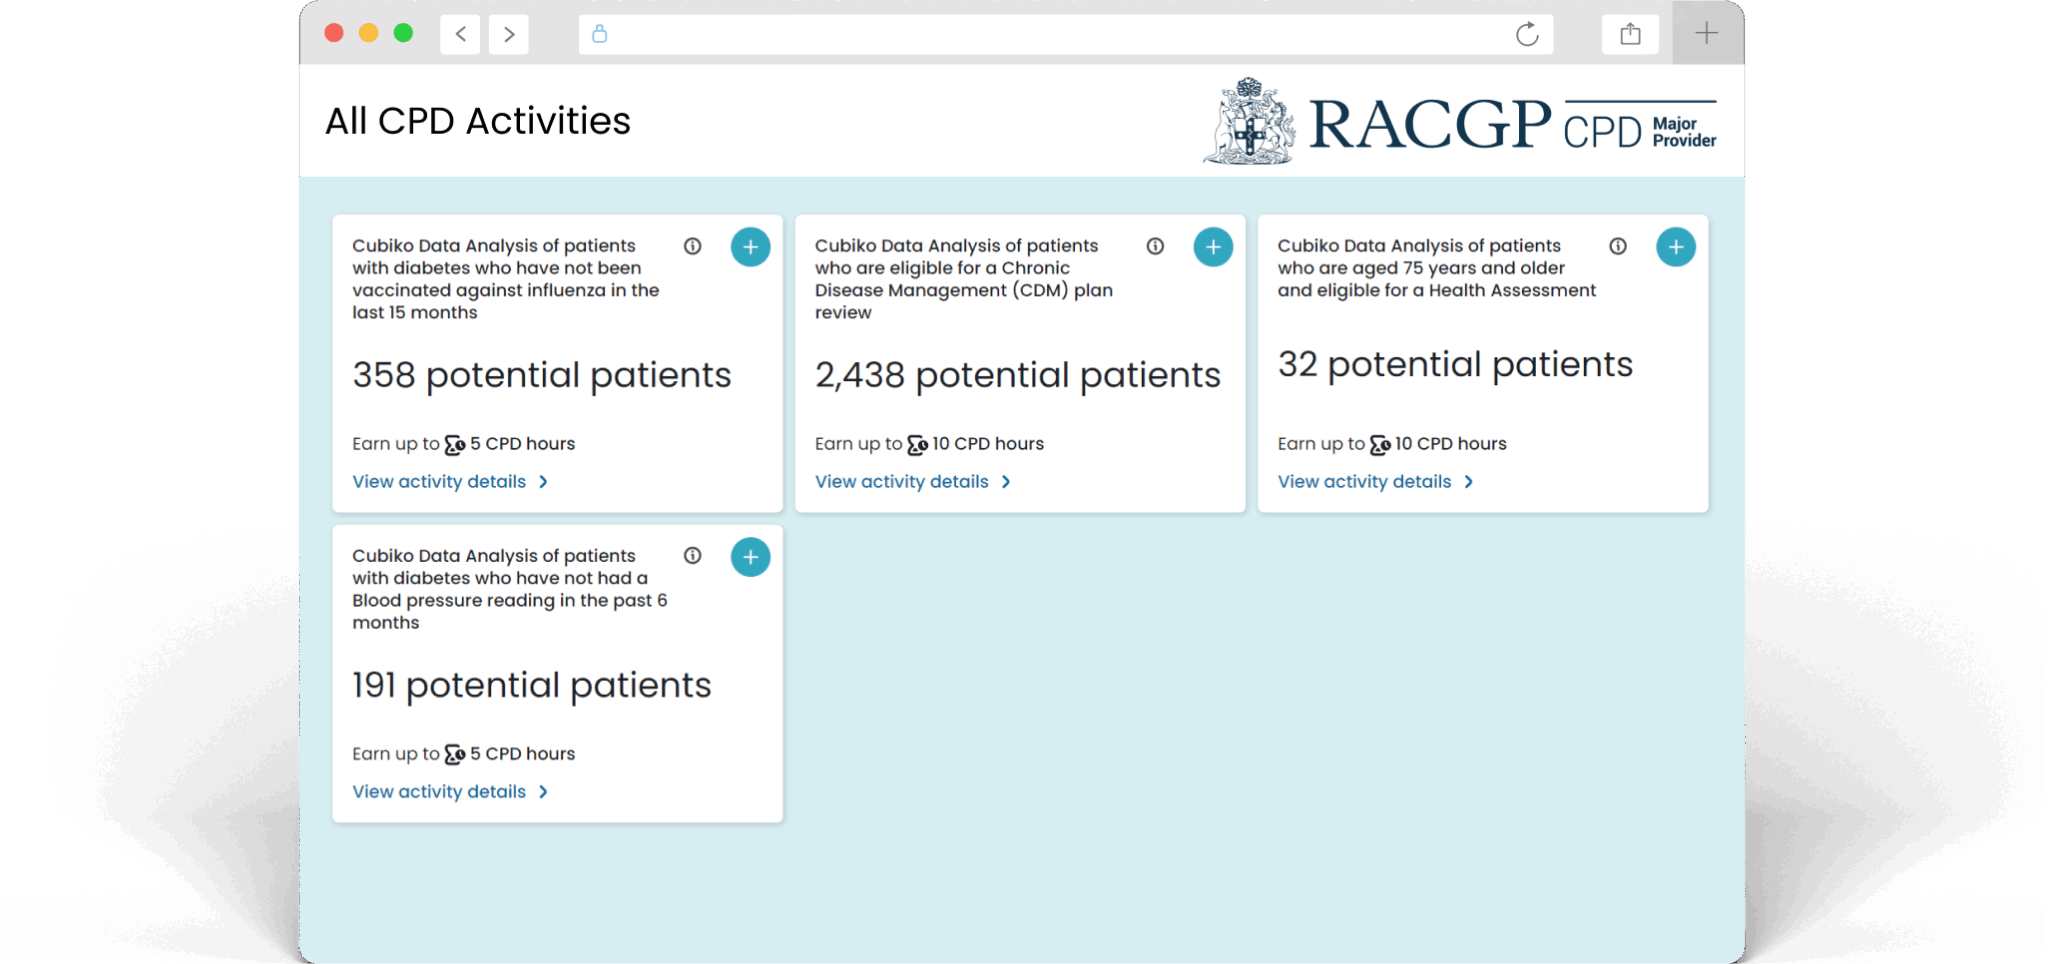Click the browser address bar
This screenshot has height=964, width=2048.
point(1050,34)
